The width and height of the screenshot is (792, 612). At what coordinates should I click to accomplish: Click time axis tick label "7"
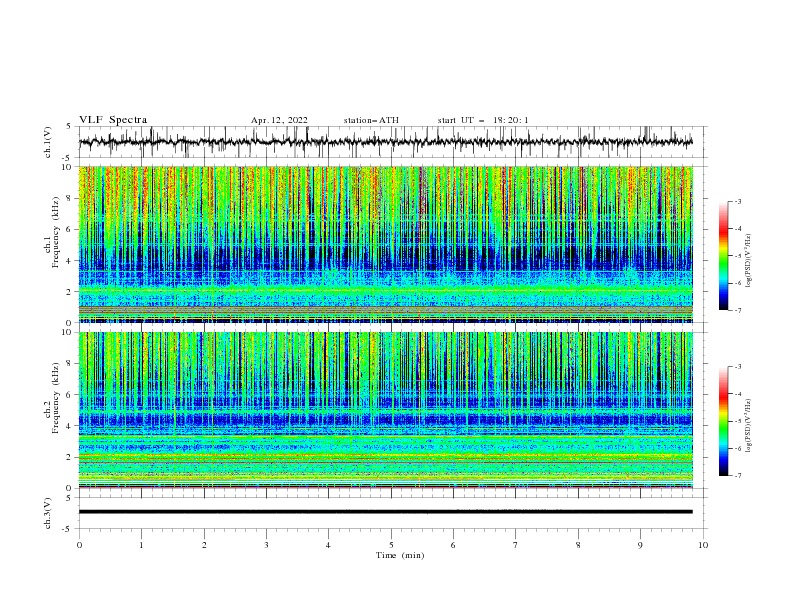[516, 545]
